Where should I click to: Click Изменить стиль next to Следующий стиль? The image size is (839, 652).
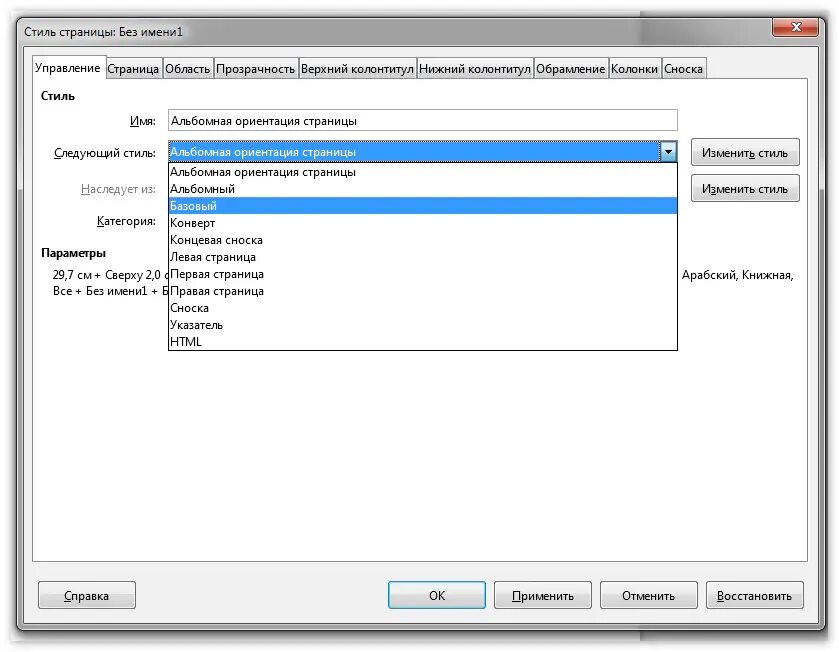click(x=745, y=153)
